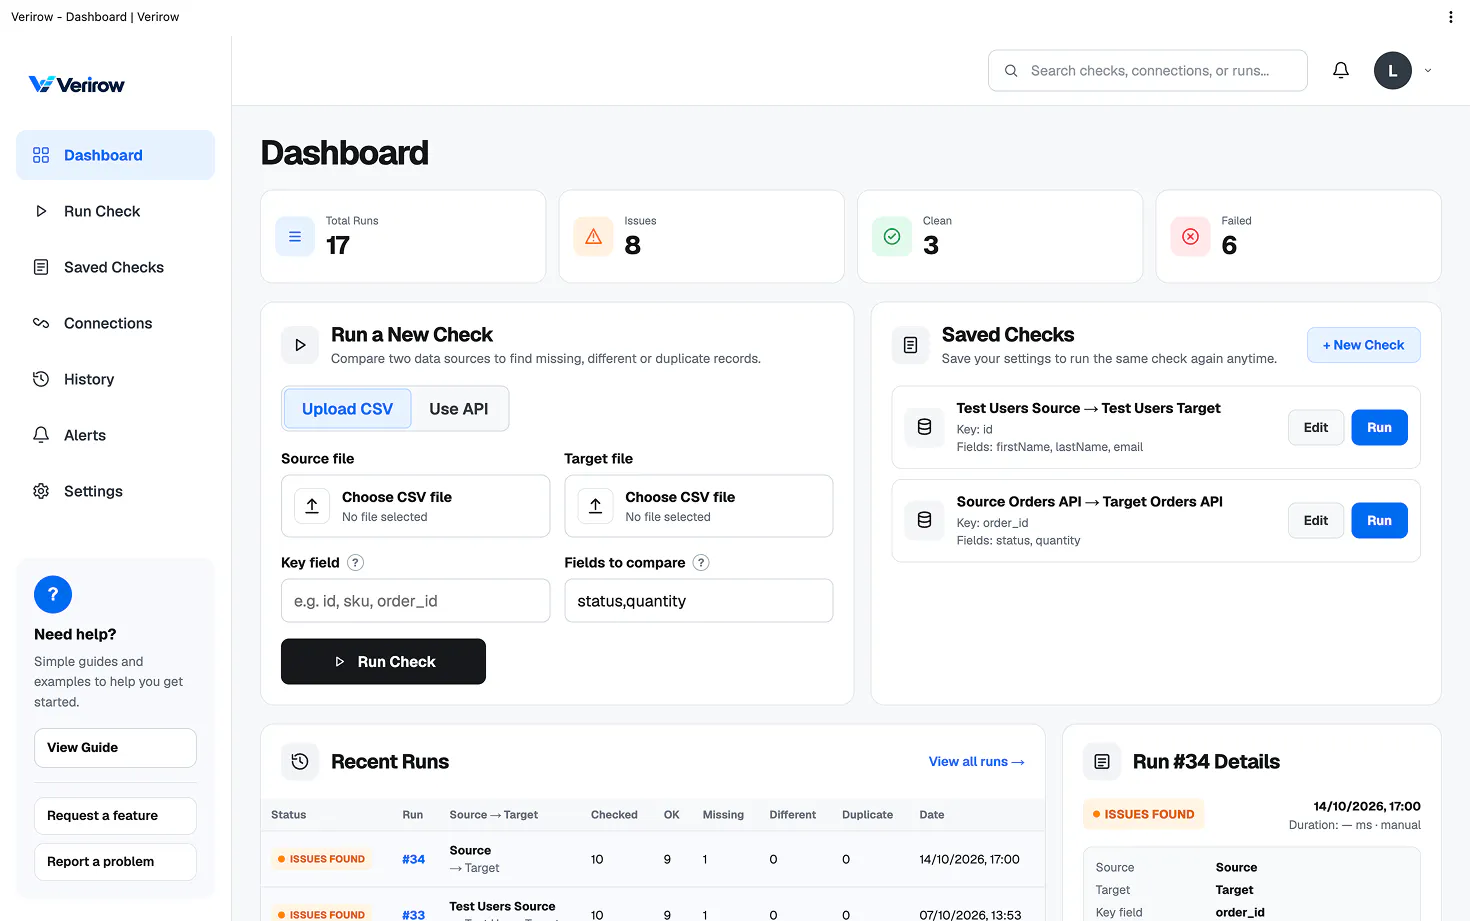Open browser three-dot menu
Screen dimensions: 1470x921
coord(1450,17)
